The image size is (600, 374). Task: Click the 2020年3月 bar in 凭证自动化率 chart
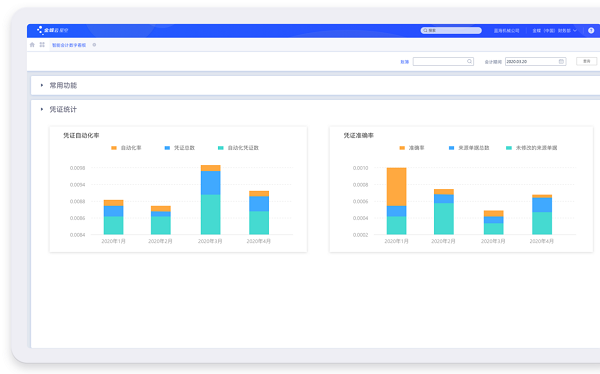point(210,200)
